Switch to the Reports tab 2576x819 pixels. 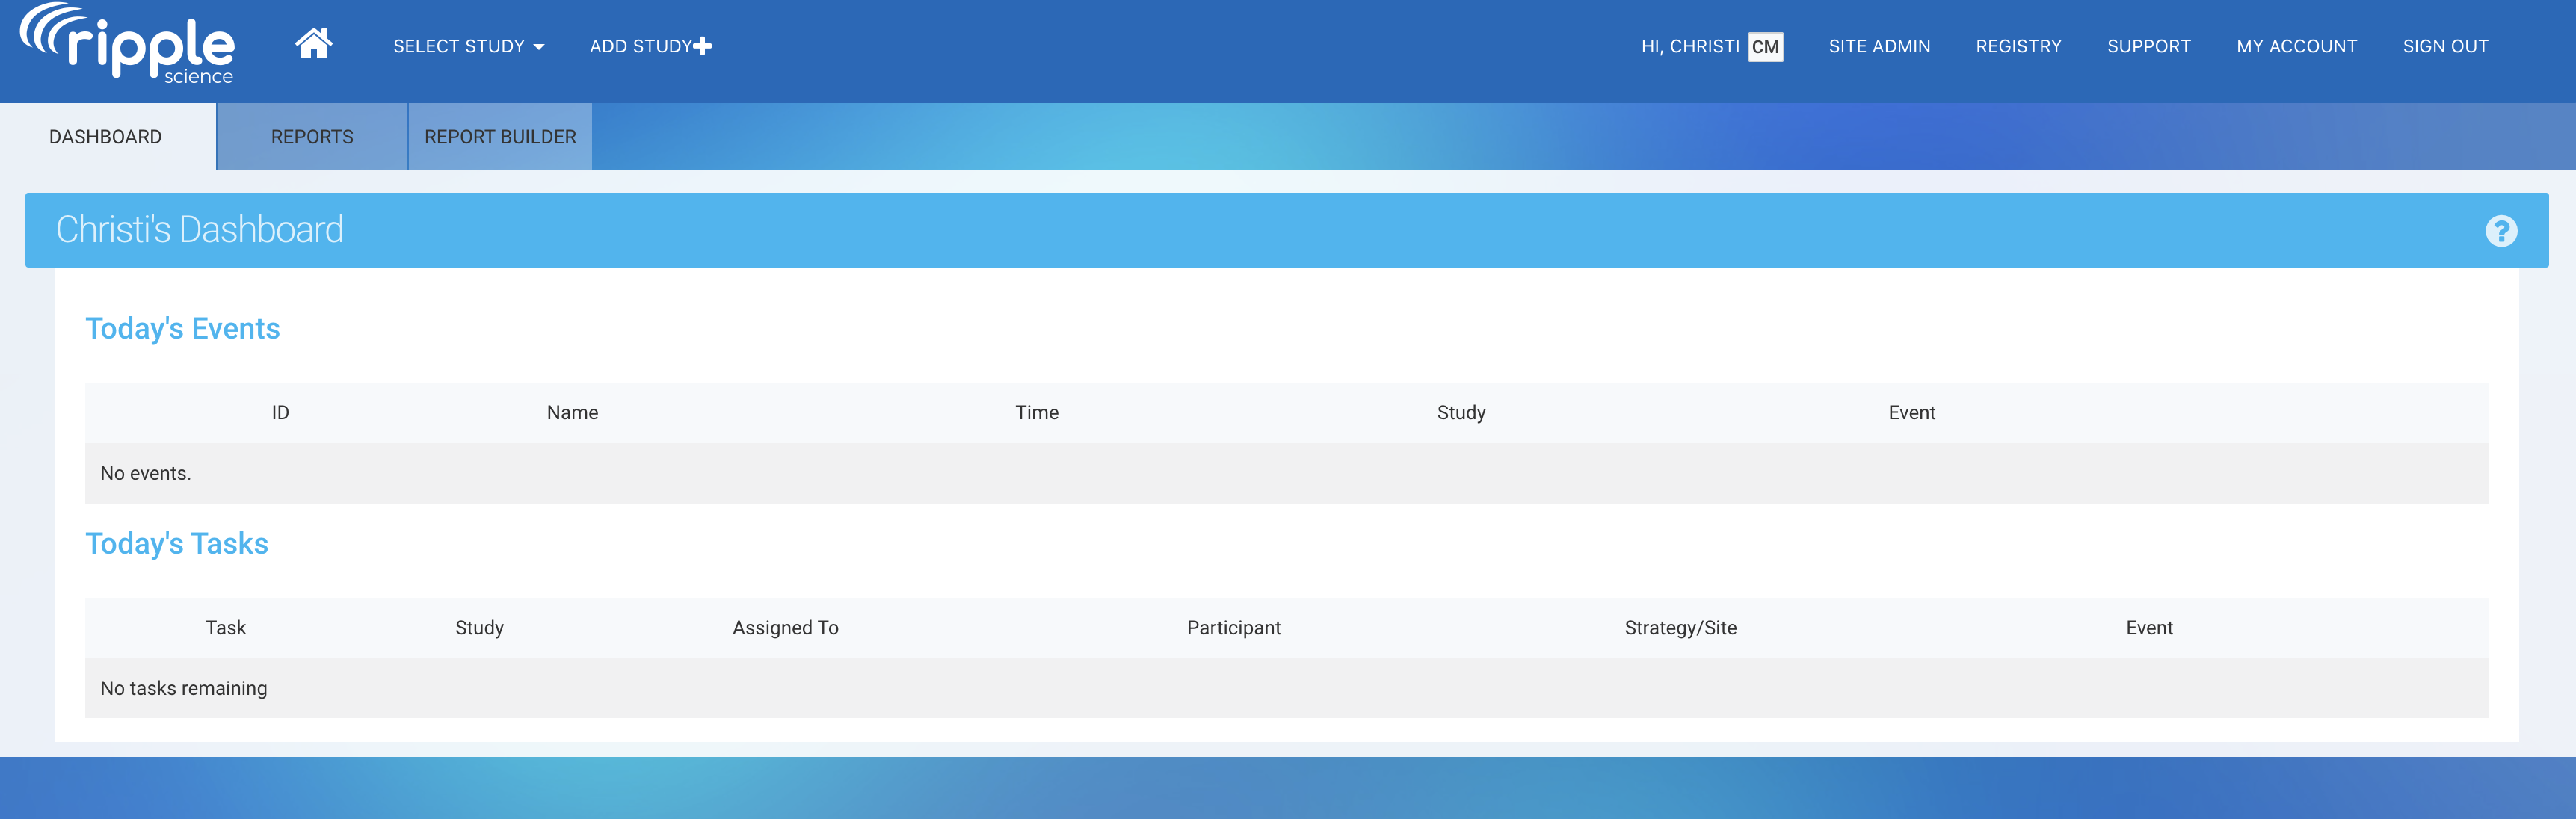pos(312,137)
